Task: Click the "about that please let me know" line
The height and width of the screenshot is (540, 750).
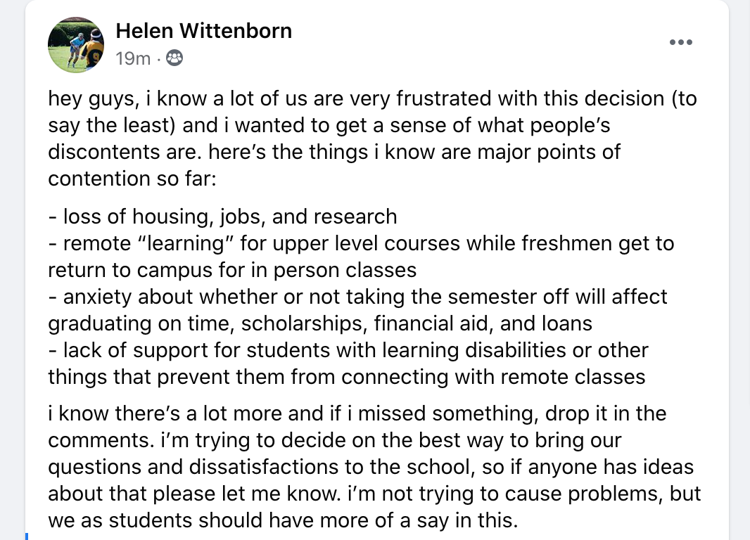Action: pyautogui.click(x=375, y=494)
